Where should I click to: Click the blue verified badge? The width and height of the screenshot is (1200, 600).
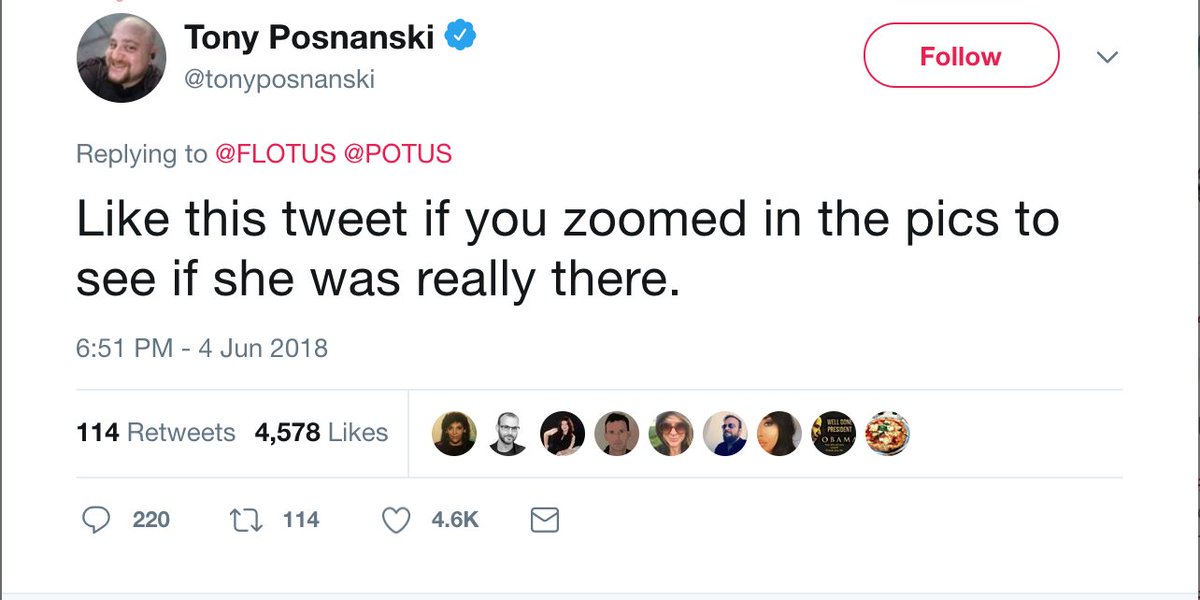pos(459,38)
